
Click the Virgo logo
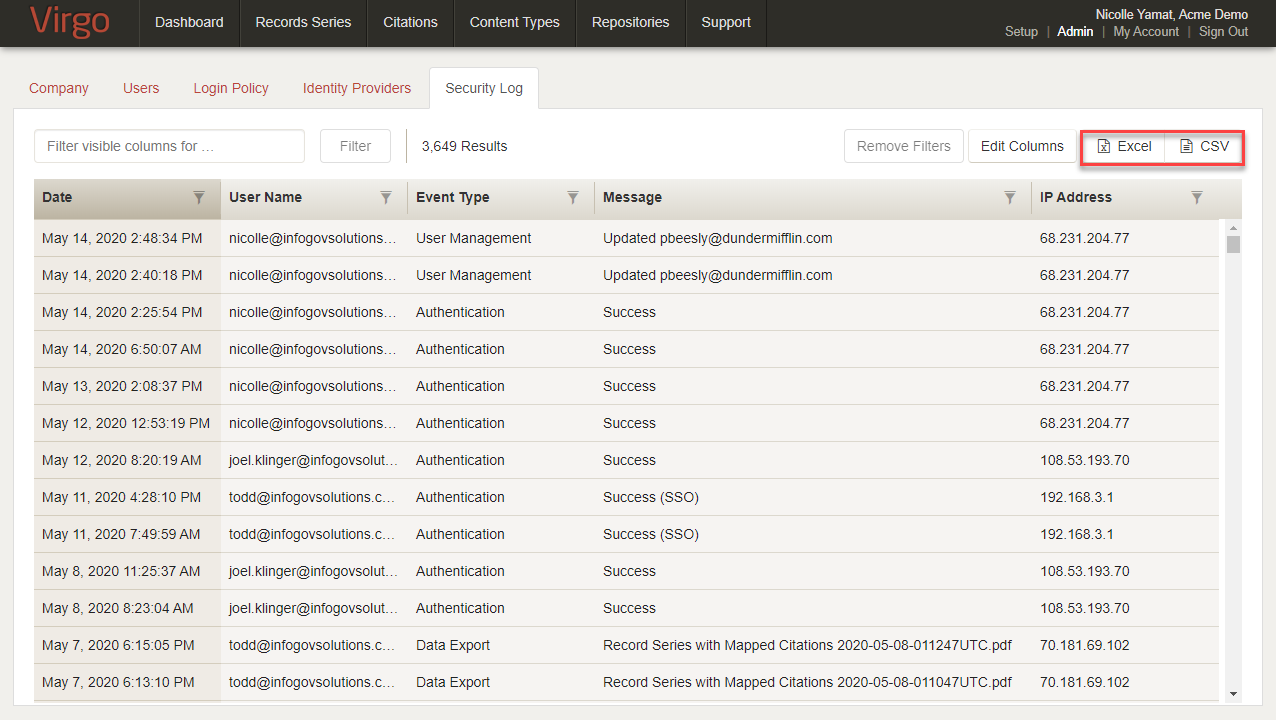coord(69,22)
